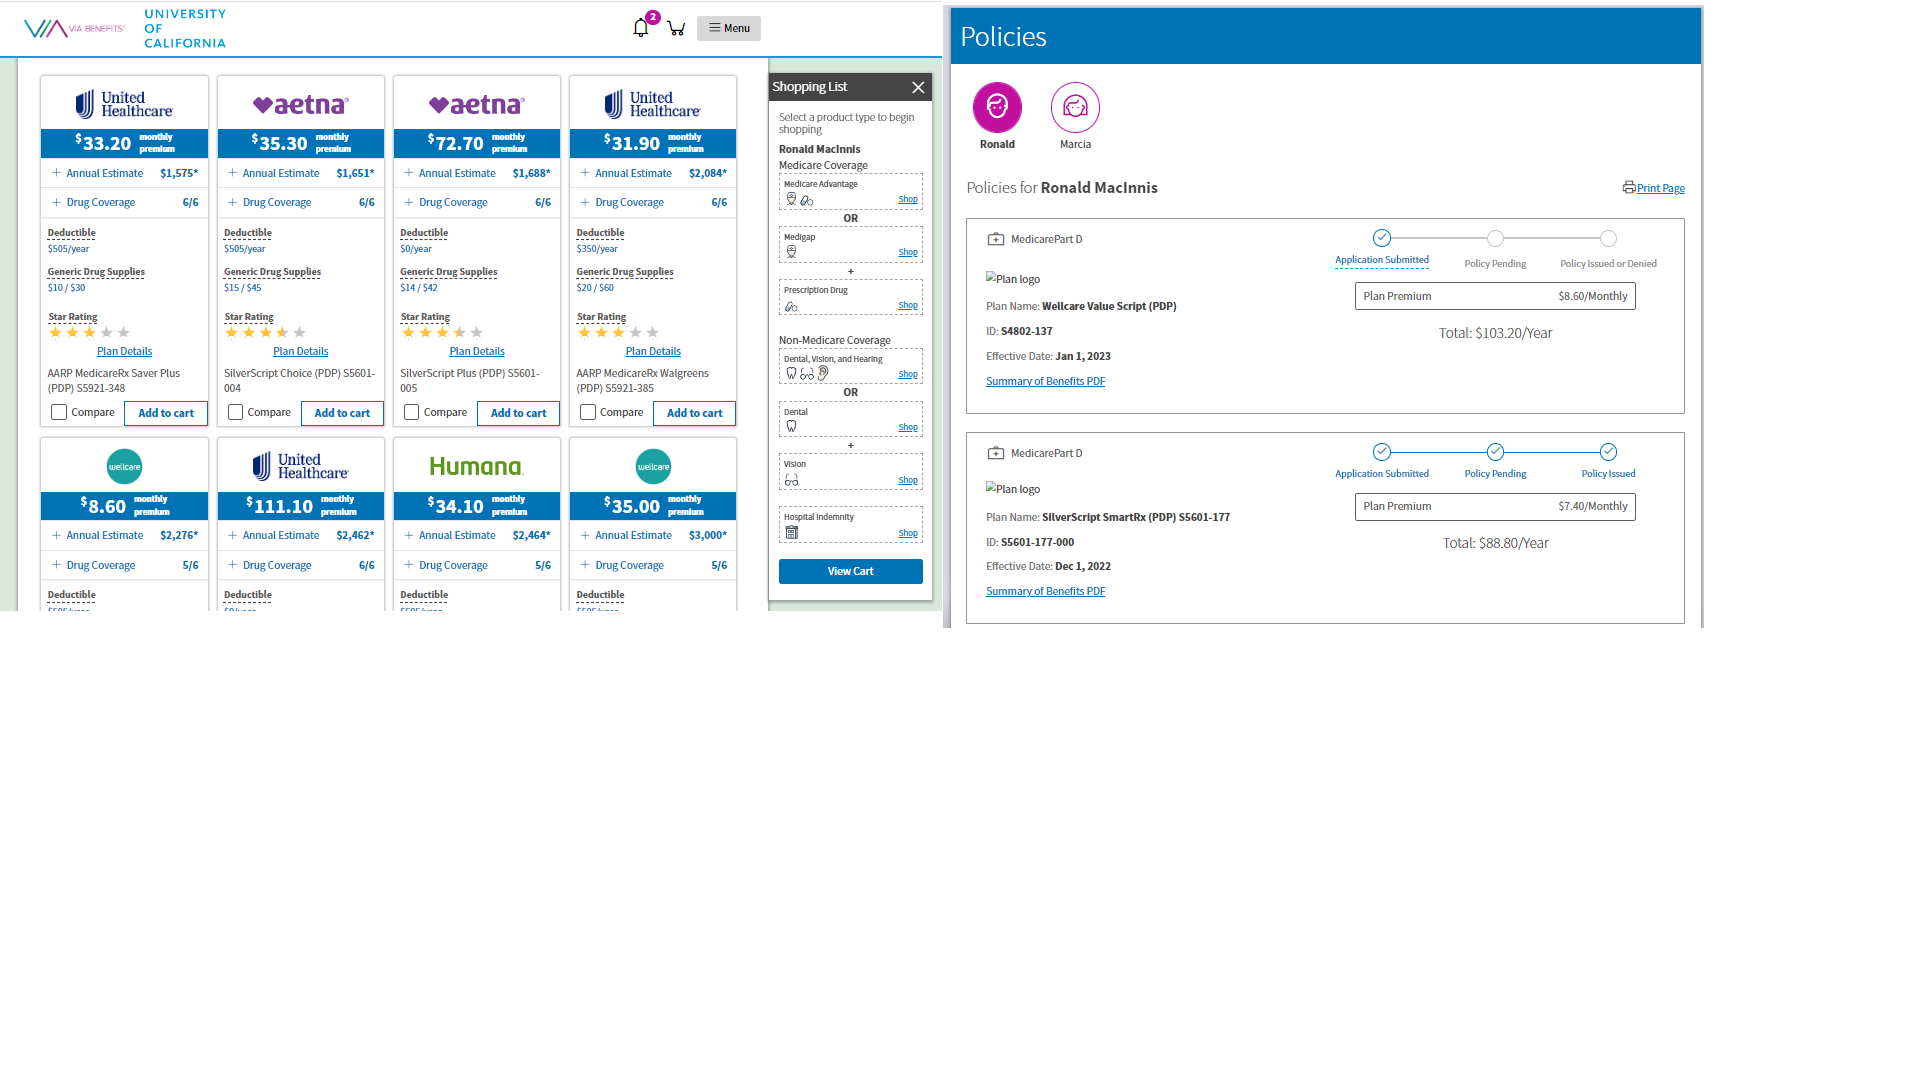Screen dimensions: 1920x1080
Task: Click the Humana plan logo
Action: 476,466
